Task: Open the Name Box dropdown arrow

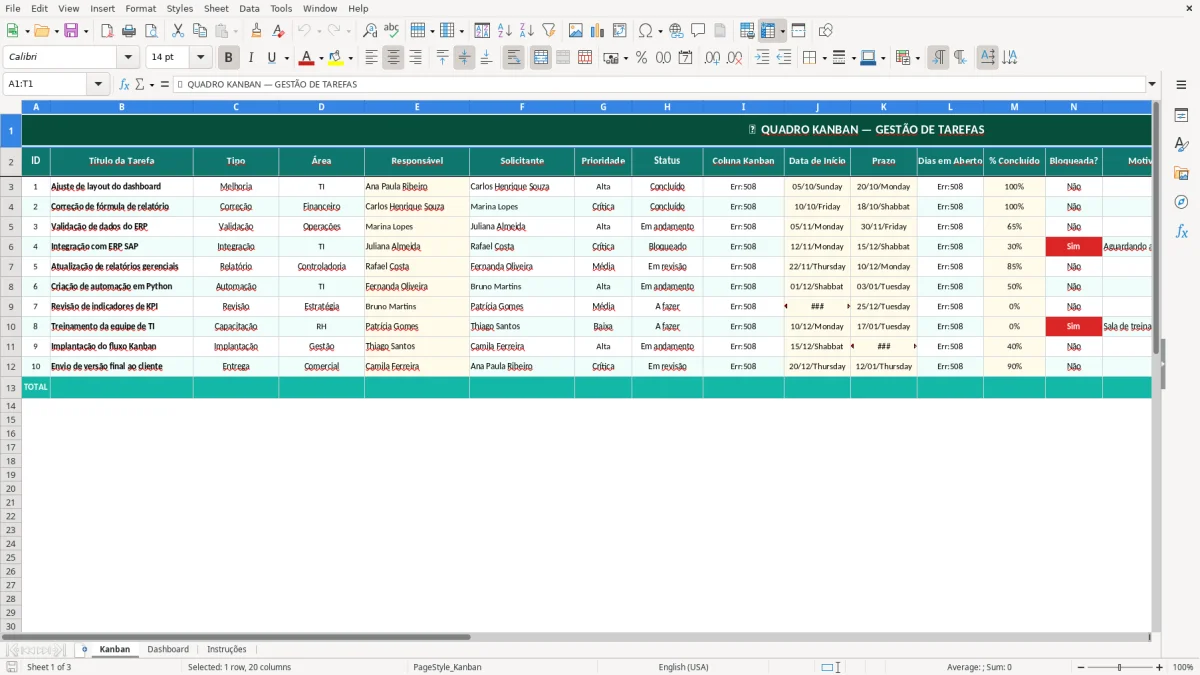Action: 98,84
